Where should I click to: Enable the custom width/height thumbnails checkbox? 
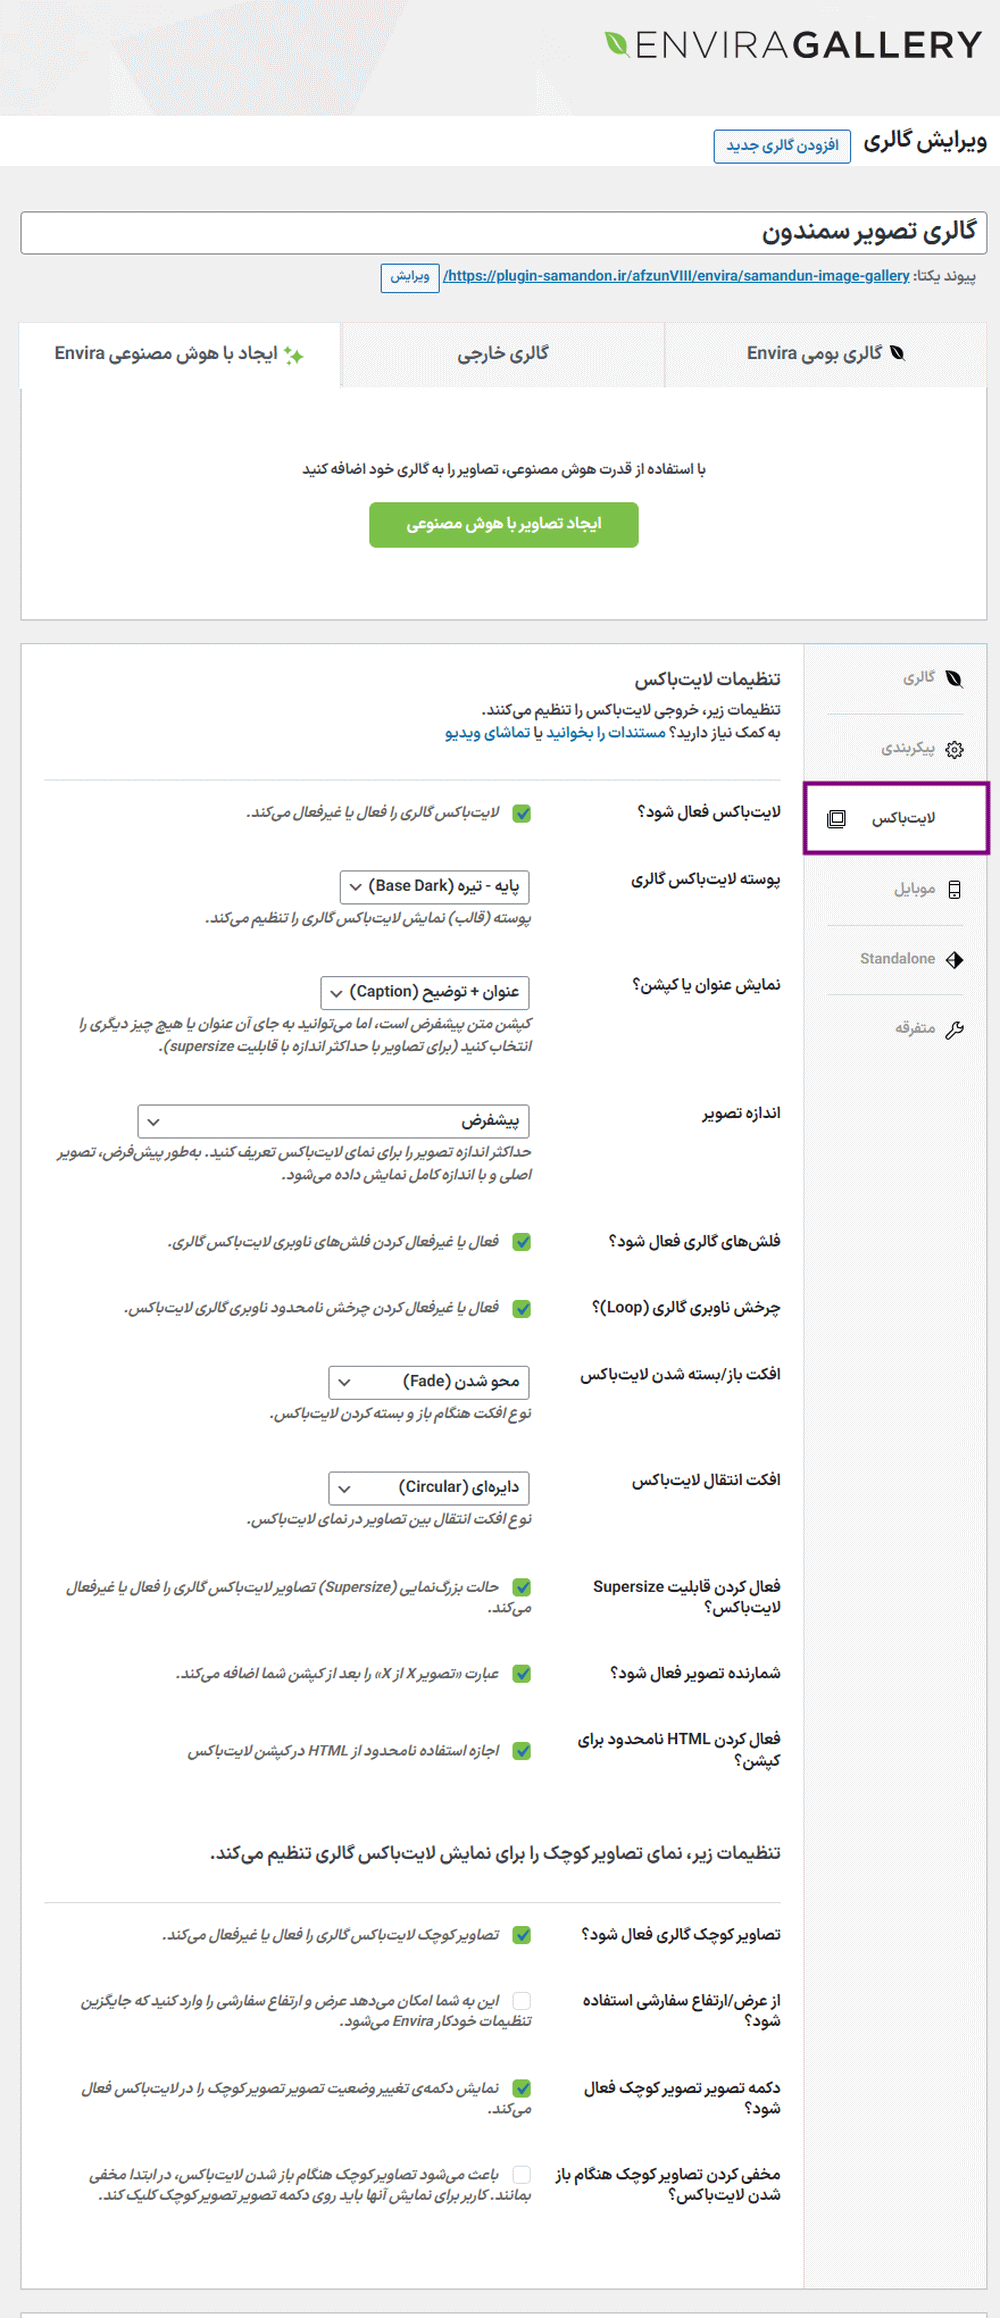521,2000
